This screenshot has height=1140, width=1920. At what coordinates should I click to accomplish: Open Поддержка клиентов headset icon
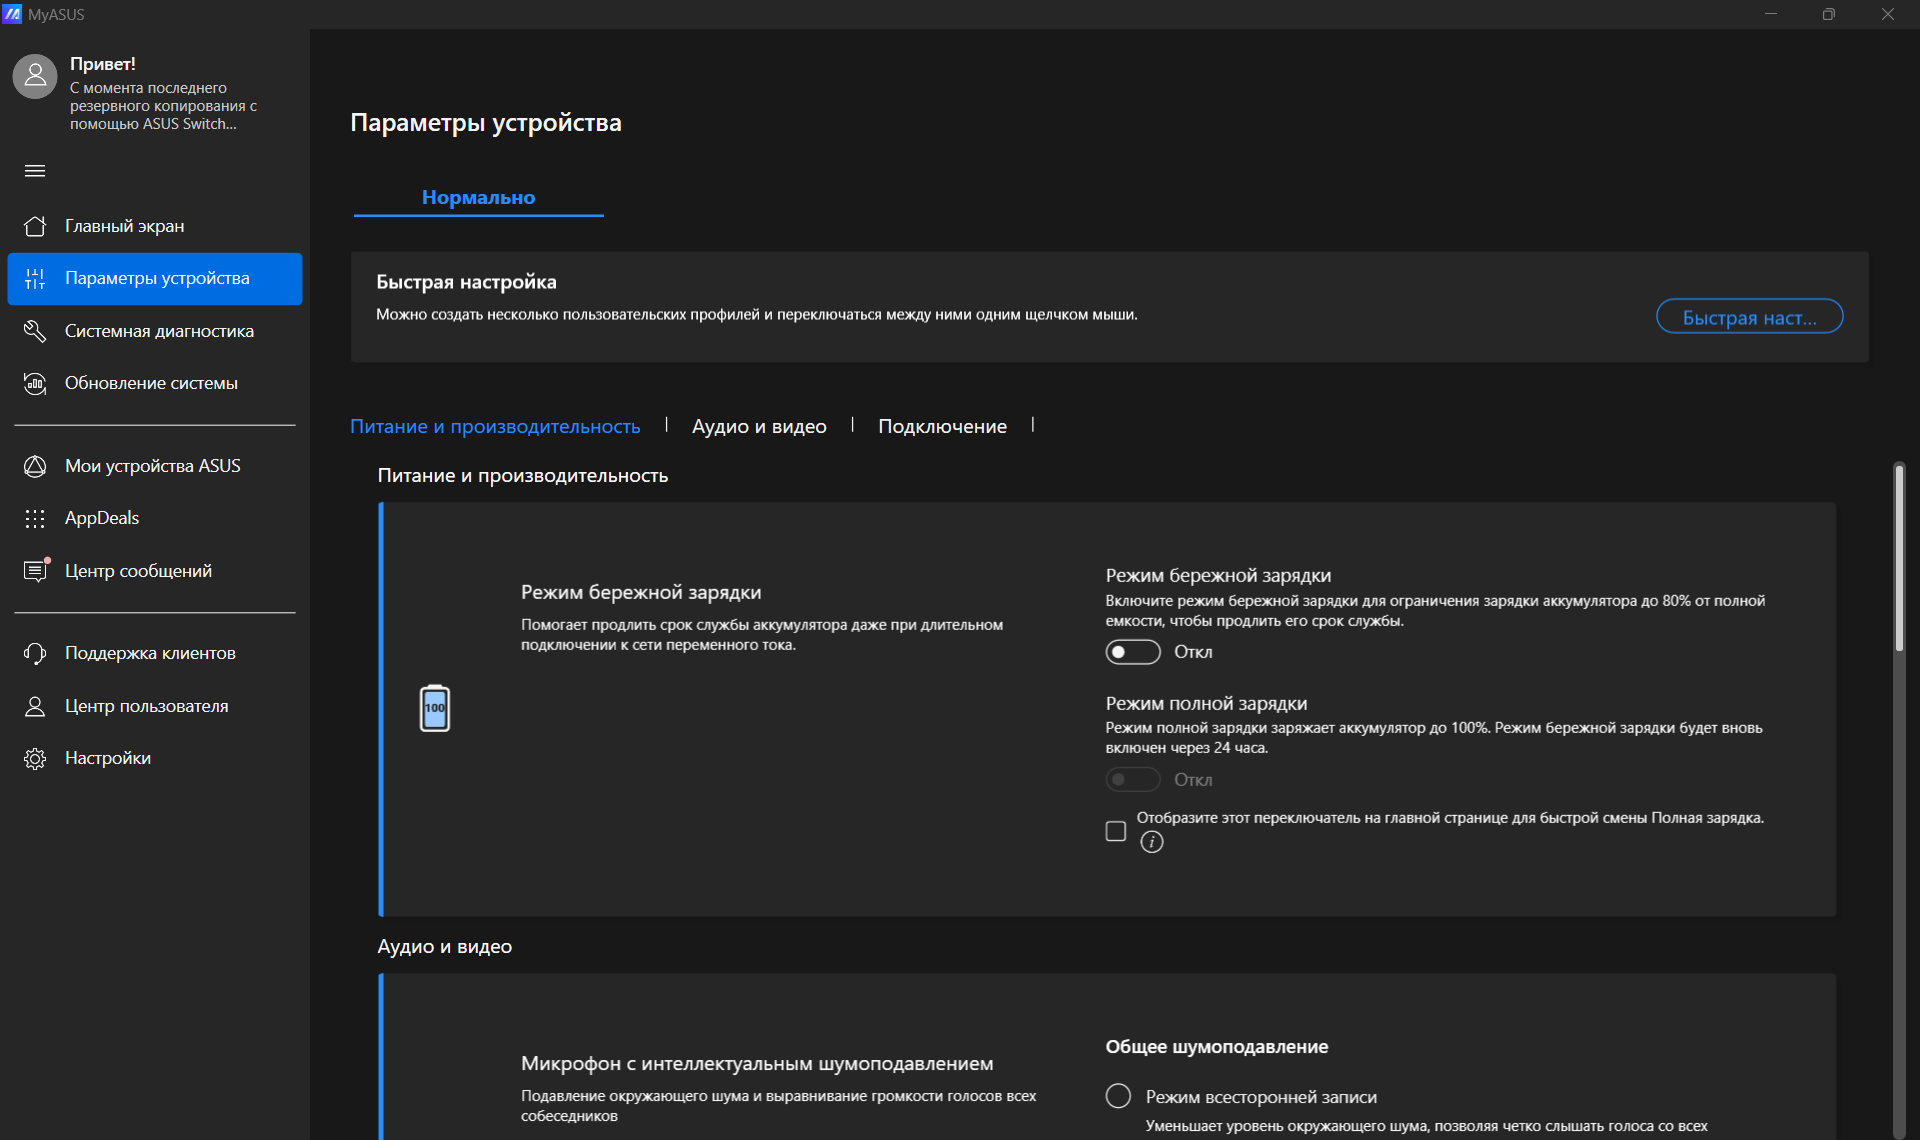coord(35,653)
